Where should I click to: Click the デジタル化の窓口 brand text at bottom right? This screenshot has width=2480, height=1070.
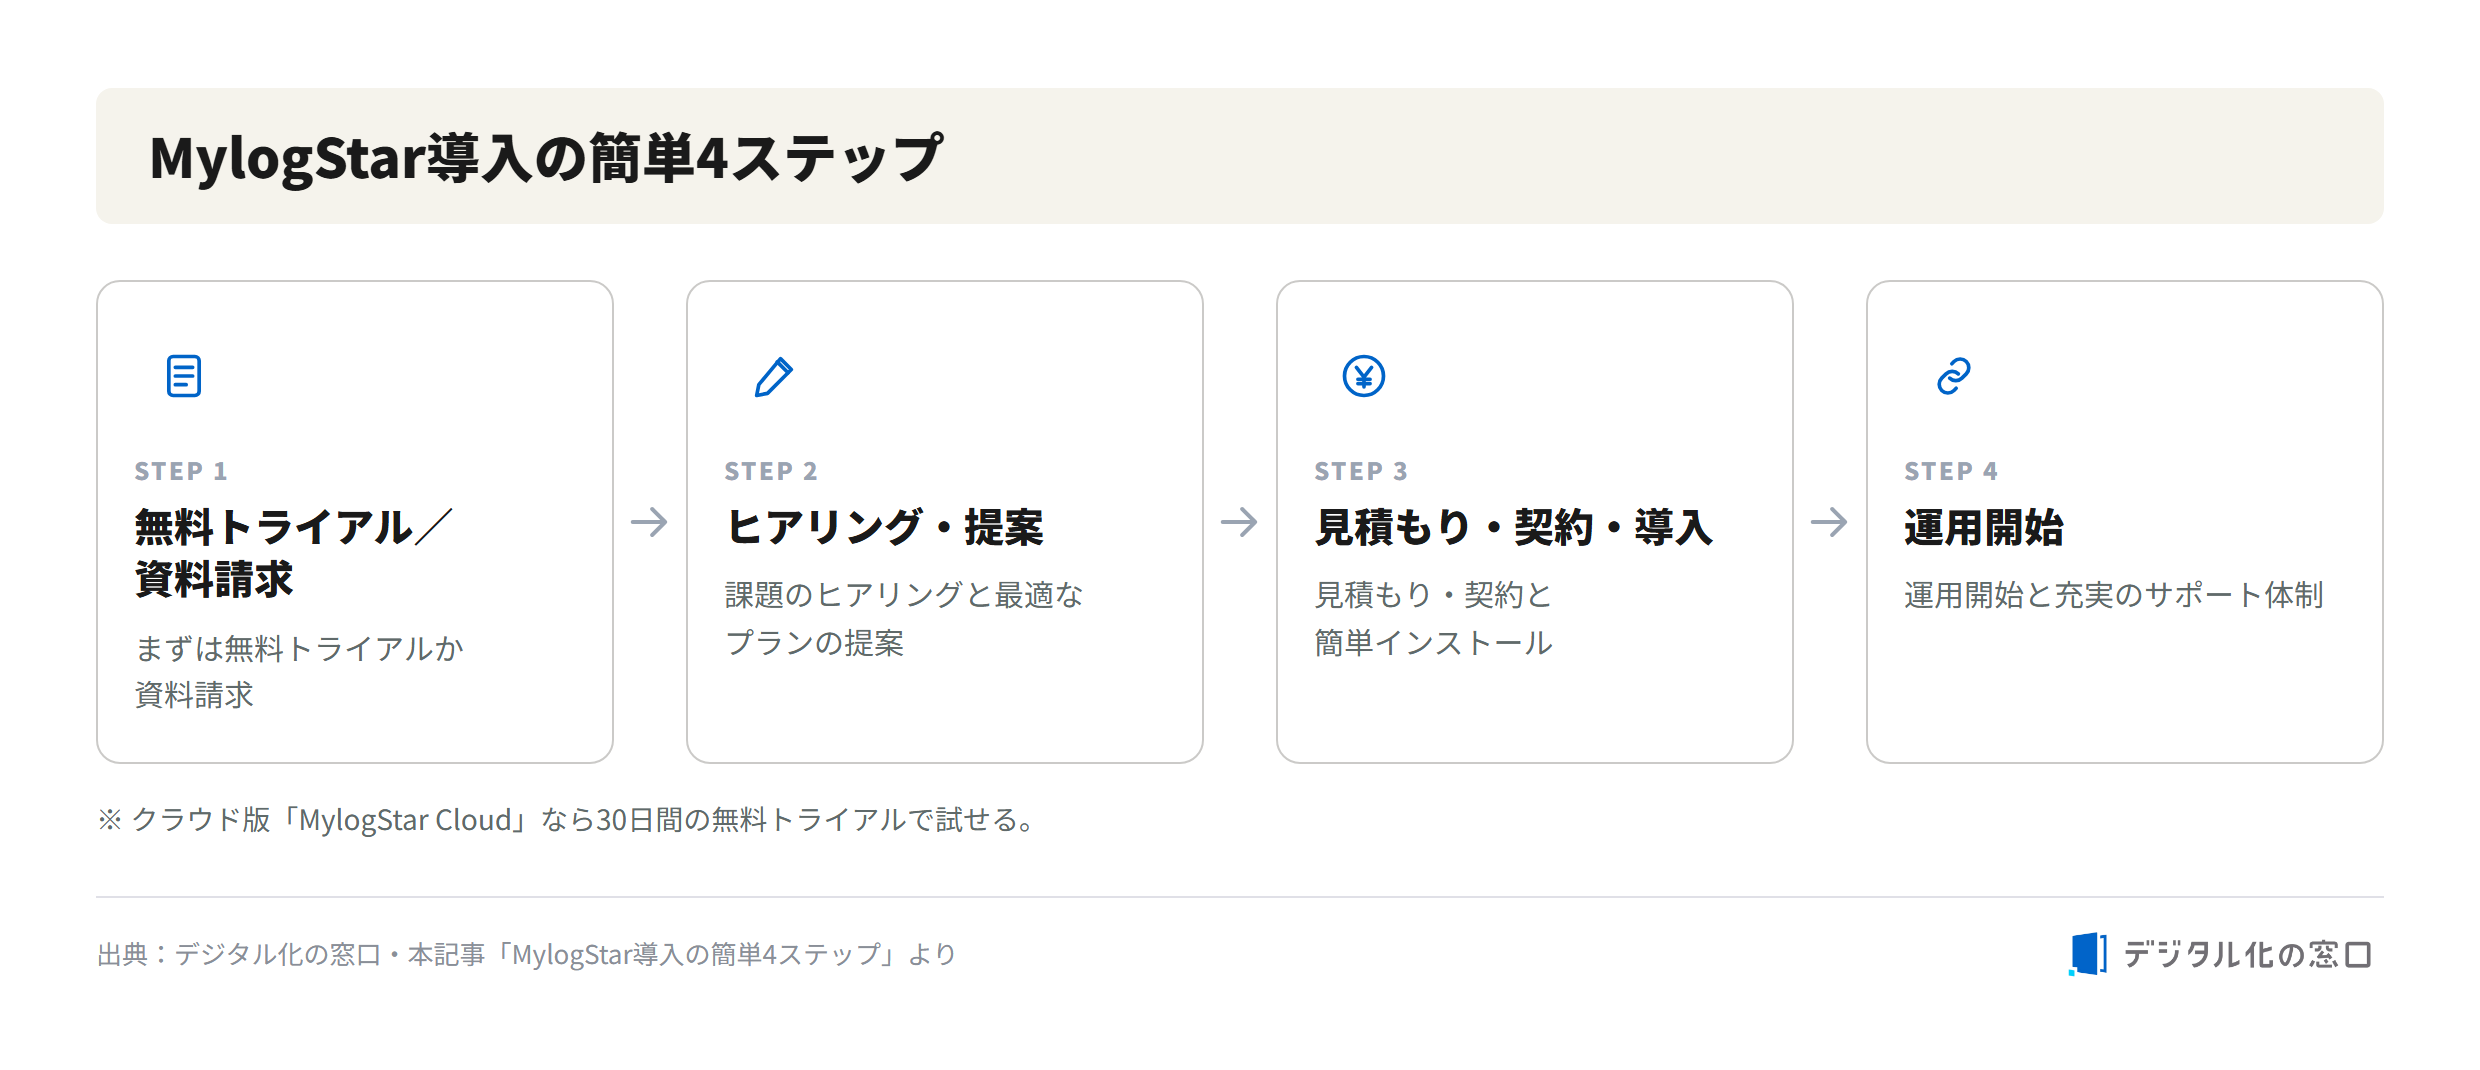(2247, 954)
